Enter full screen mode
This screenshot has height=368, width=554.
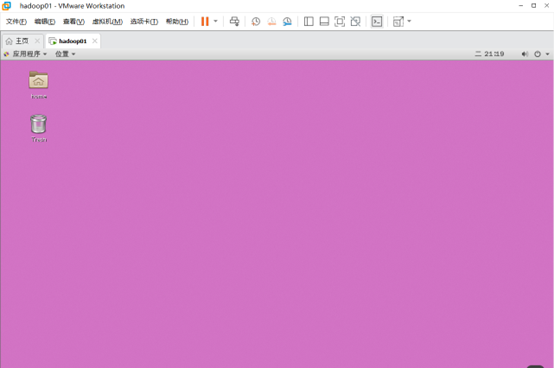pos(340,22)
